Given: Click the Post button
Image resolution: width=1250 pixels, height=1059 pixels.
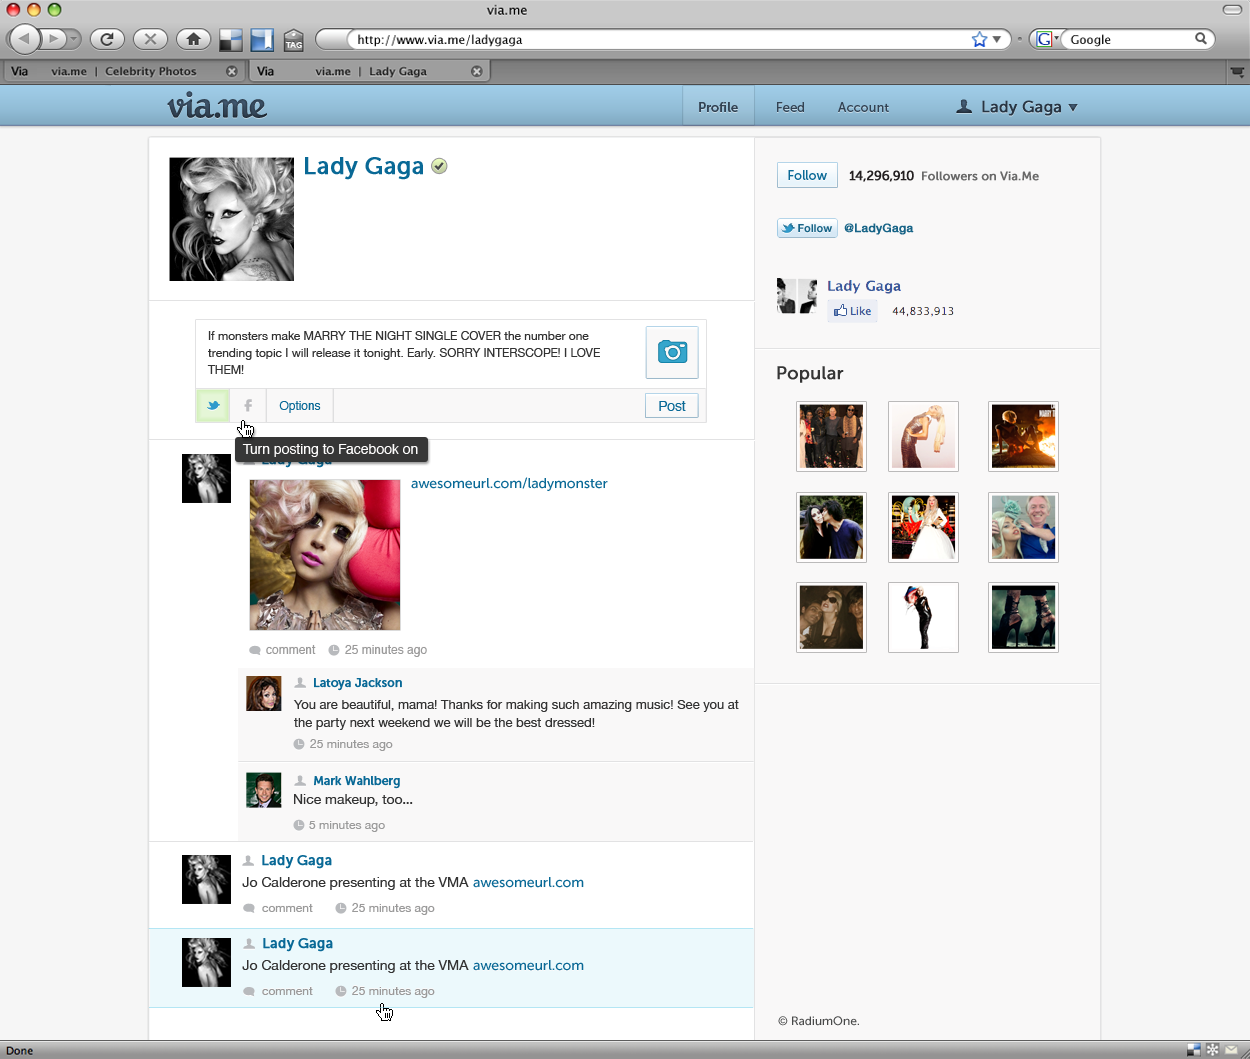Looking at the screenshot, I should click(x=671, y=406).
